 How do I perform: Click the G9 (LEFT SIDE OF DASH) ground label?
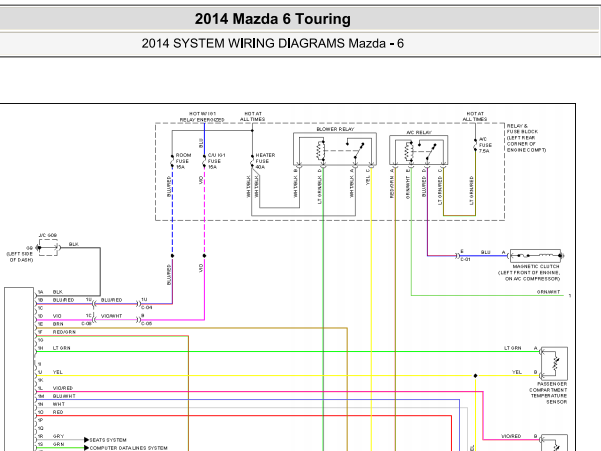click(20, 254)
